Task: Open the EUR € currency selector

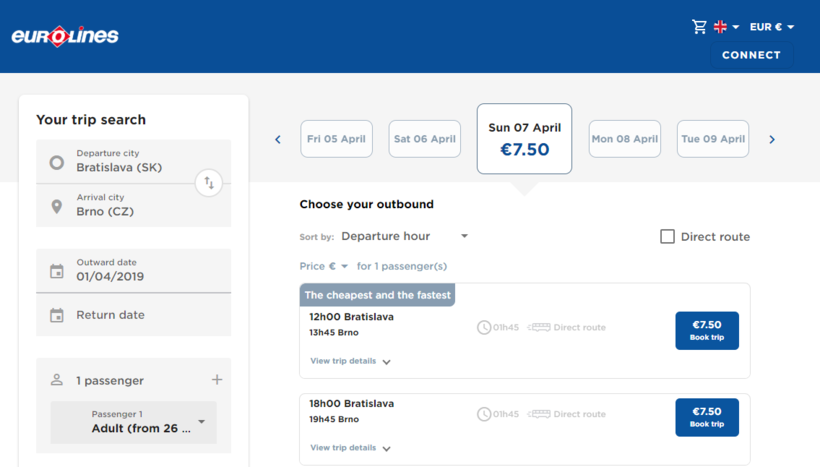Action: click(772, 27)
